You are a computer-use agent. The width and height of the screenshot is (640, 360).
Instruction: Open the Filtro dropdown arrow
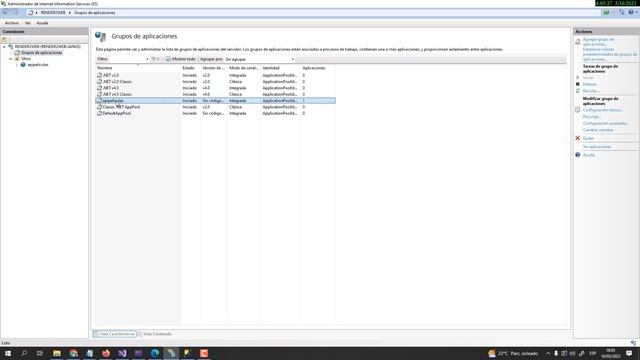tap(147, 60)
